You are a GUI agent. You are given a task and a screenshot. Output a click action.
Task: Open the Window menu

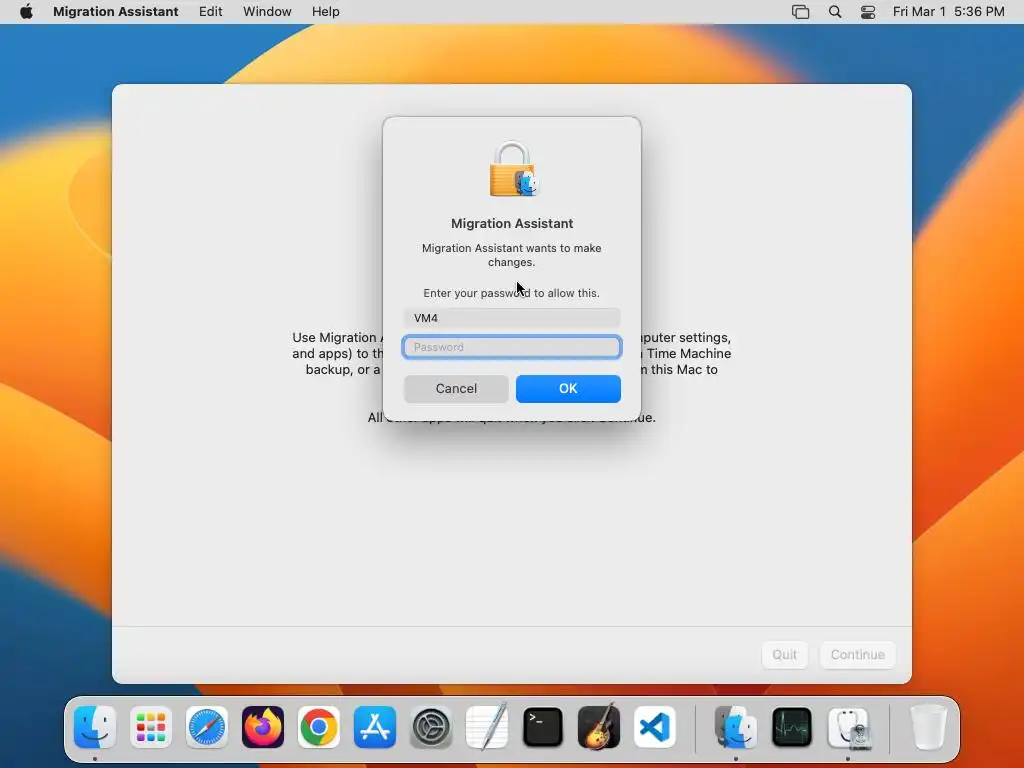pyautogui.click(x=267, y=12)
